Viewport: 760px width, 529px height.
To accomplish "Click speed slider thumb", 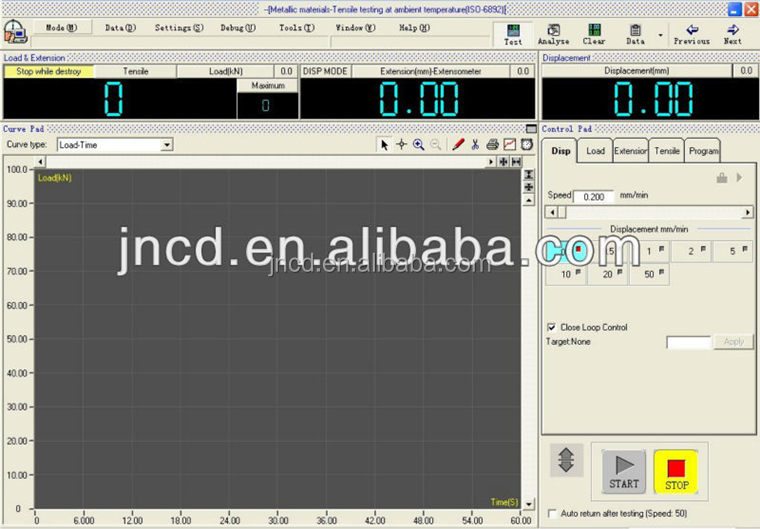I will (562, 212).
